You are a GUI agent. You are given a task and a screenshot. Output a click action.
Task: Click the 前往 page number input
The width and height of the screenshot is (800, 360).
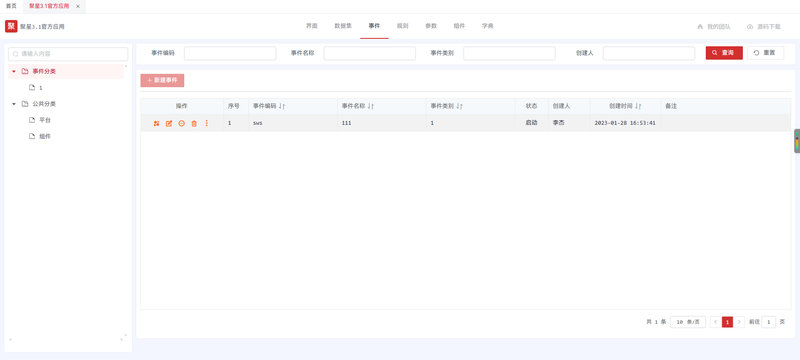[x=768, y=322]
